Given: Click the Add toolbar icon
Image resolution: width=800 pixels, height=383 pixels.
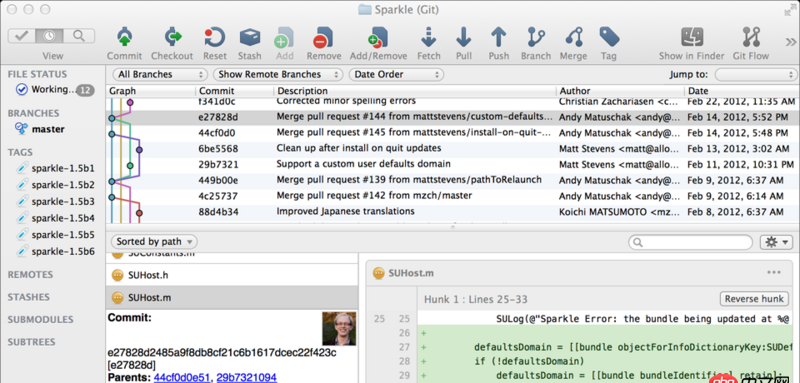Looking at the screenshot, I should 284,37.
